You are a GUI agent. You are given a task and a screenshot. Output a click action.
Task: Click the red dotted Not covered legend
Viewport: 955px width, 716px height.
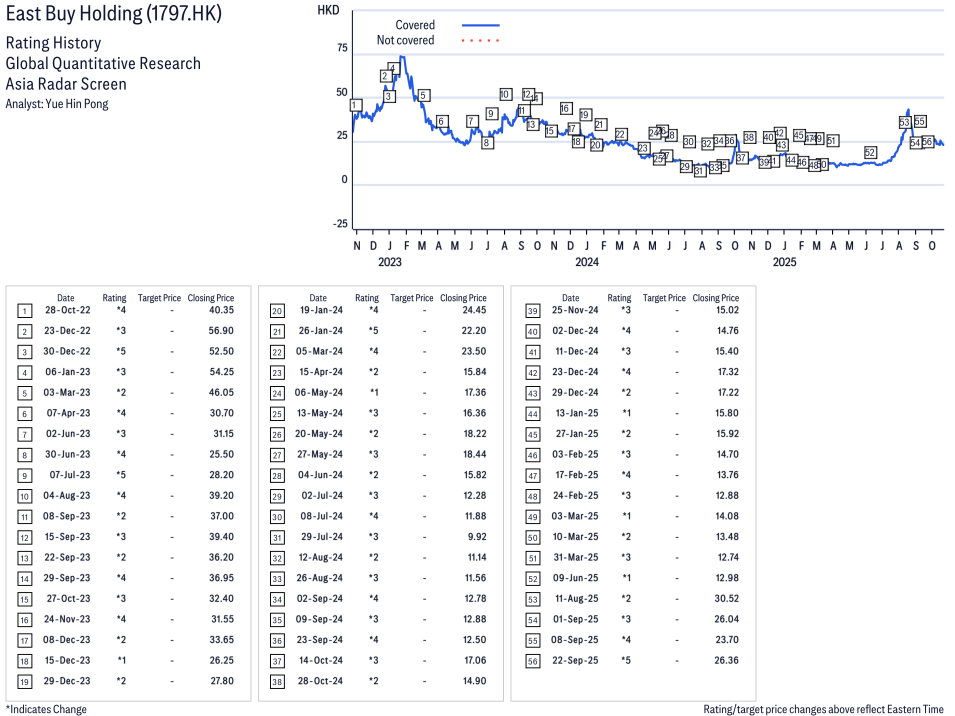(x=480, y=41)
